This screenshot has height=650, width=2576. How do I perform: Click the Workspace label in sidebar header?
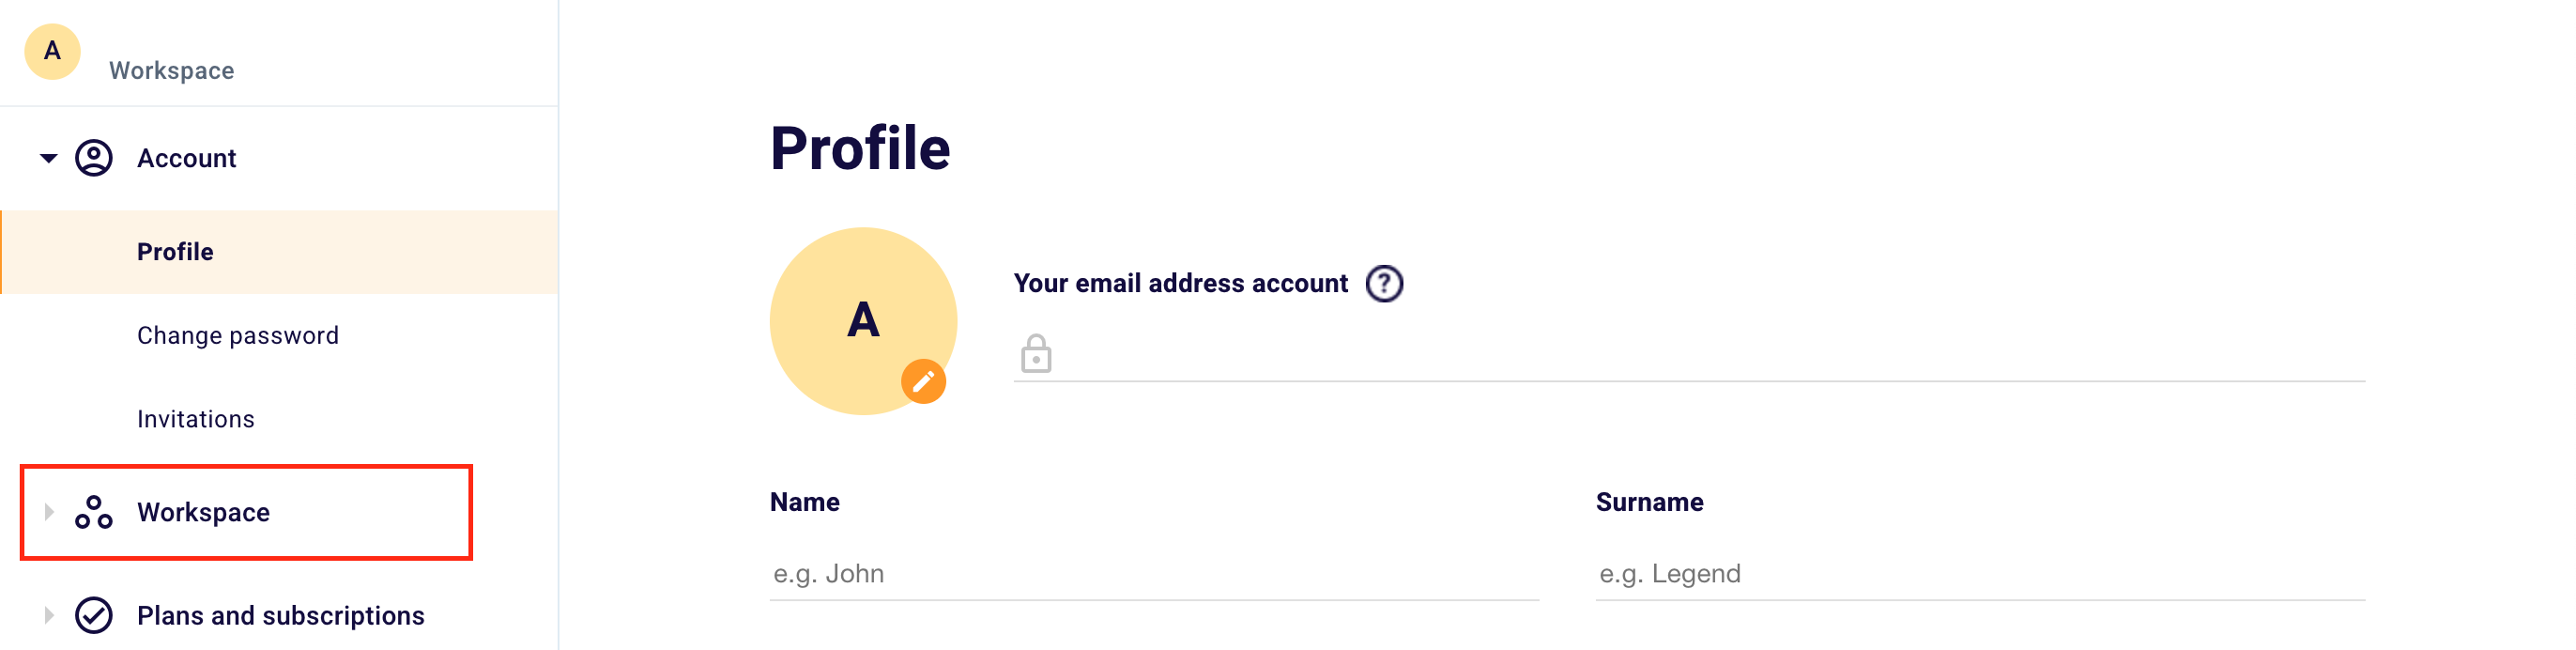pos(171,71)
